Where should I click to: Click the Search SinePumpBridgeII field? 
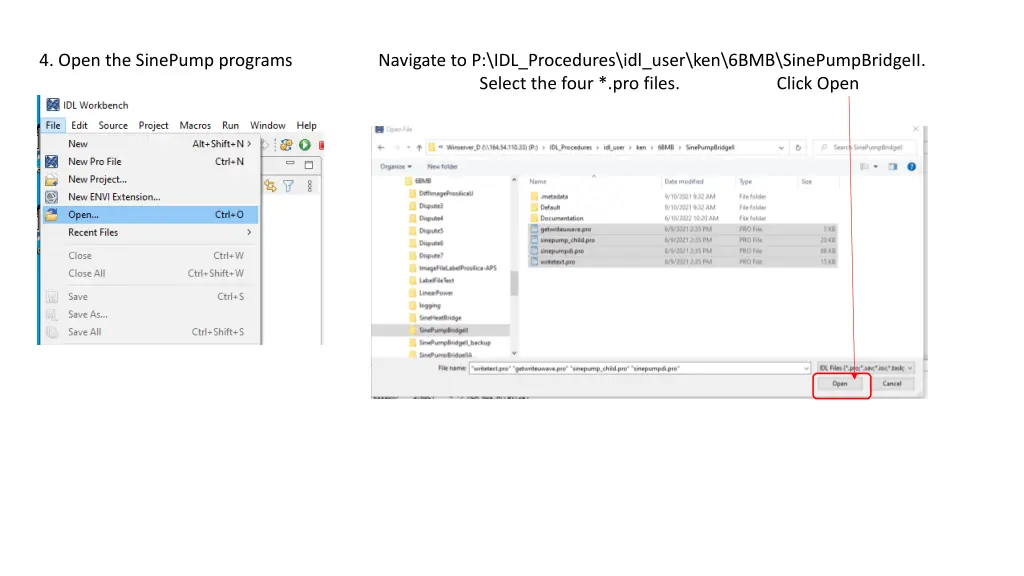pyautogui.click(x=865, y=148)
